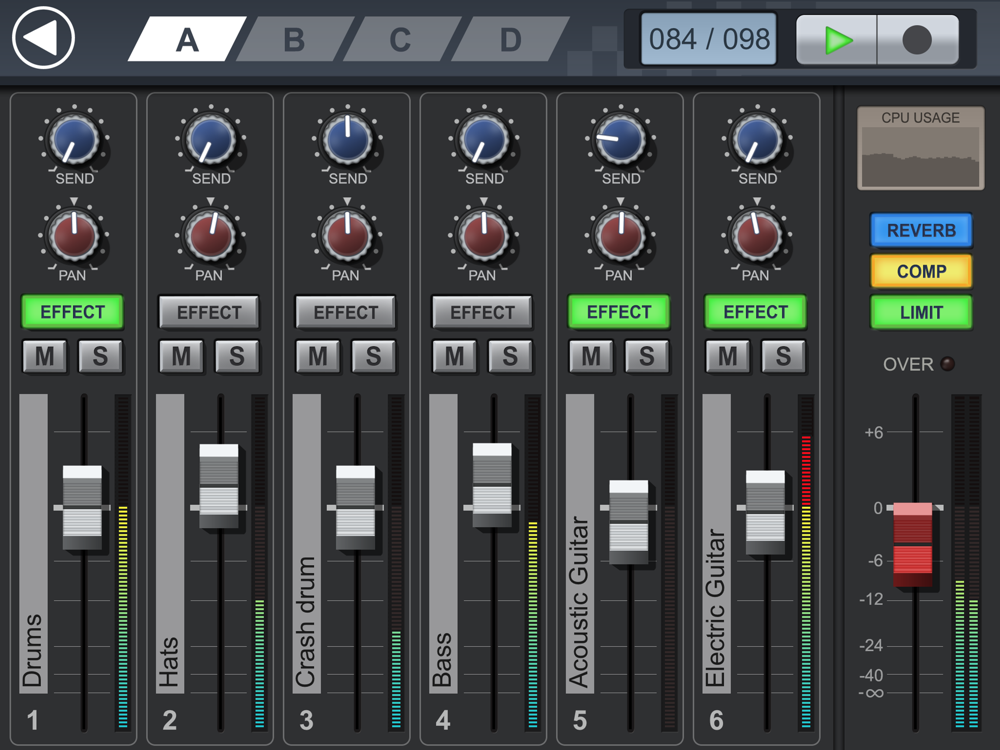The height and width of the screenshot is (750, 1000).
Task: Toggle the master REVERB button
Action: (921, 230)
